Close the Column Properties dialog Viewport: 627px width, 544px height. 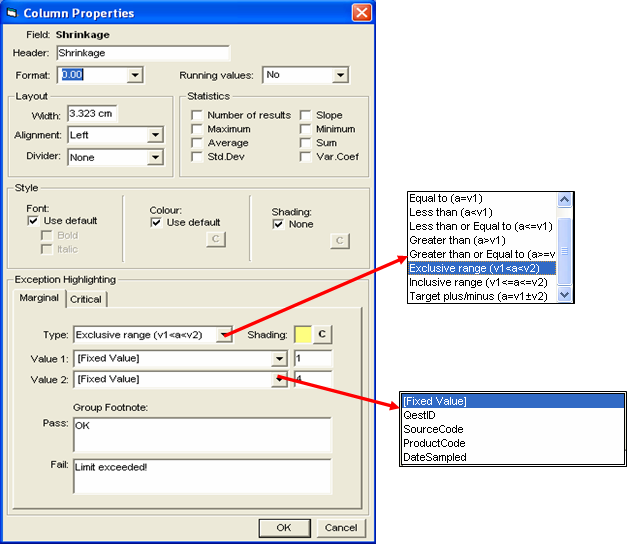tap(361, 13)
